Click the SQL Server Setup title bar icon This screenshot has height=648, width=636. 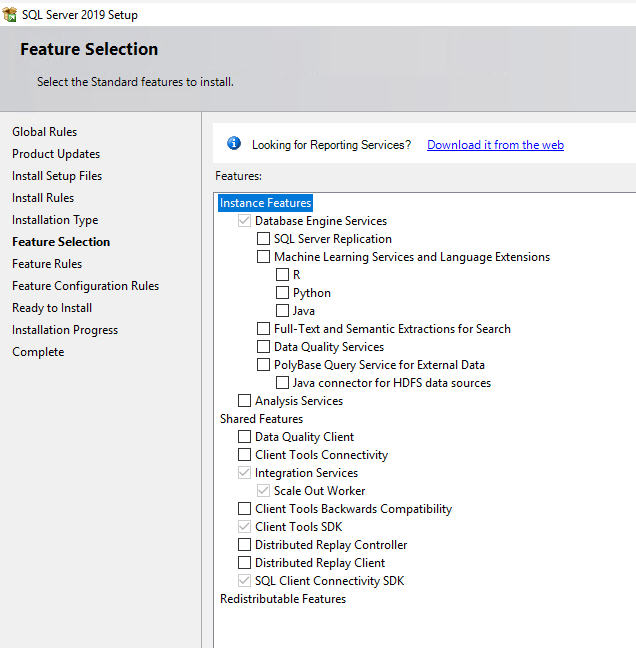tap(9, 14)
